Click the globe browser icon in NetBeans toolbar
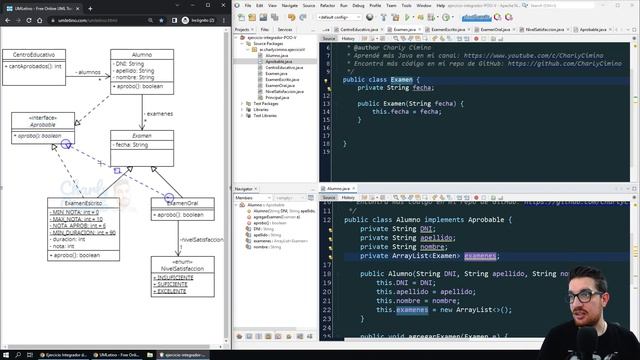 370,17
